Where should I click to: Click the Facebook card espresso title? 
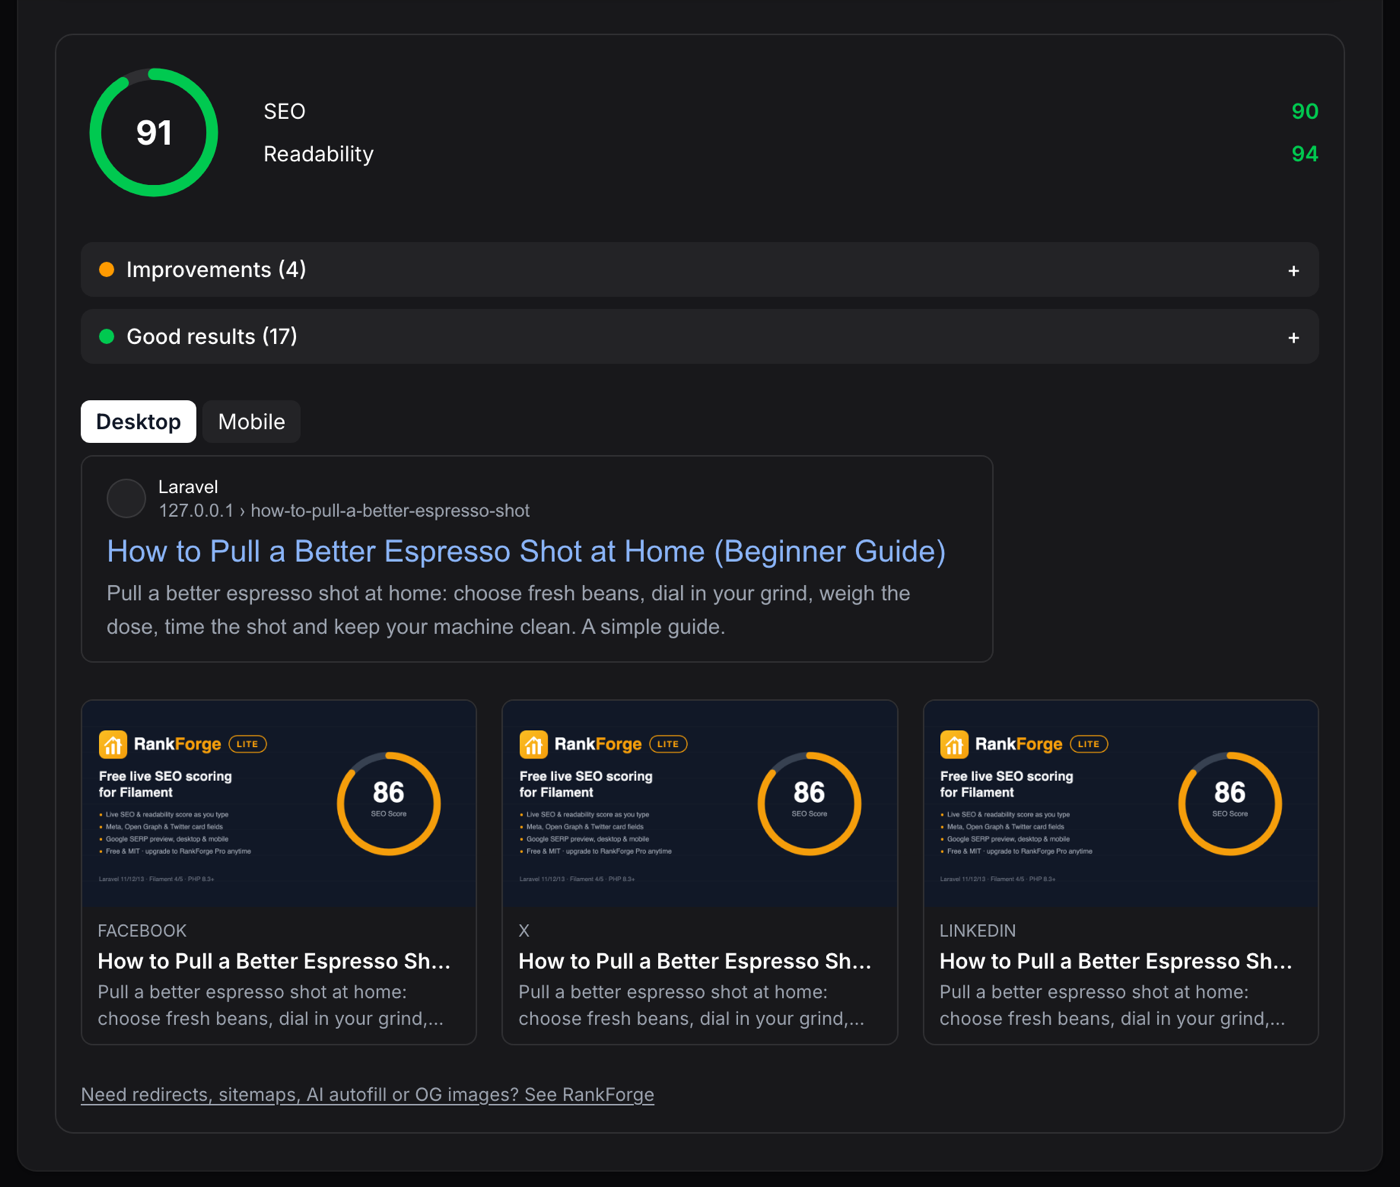(274, 961)
